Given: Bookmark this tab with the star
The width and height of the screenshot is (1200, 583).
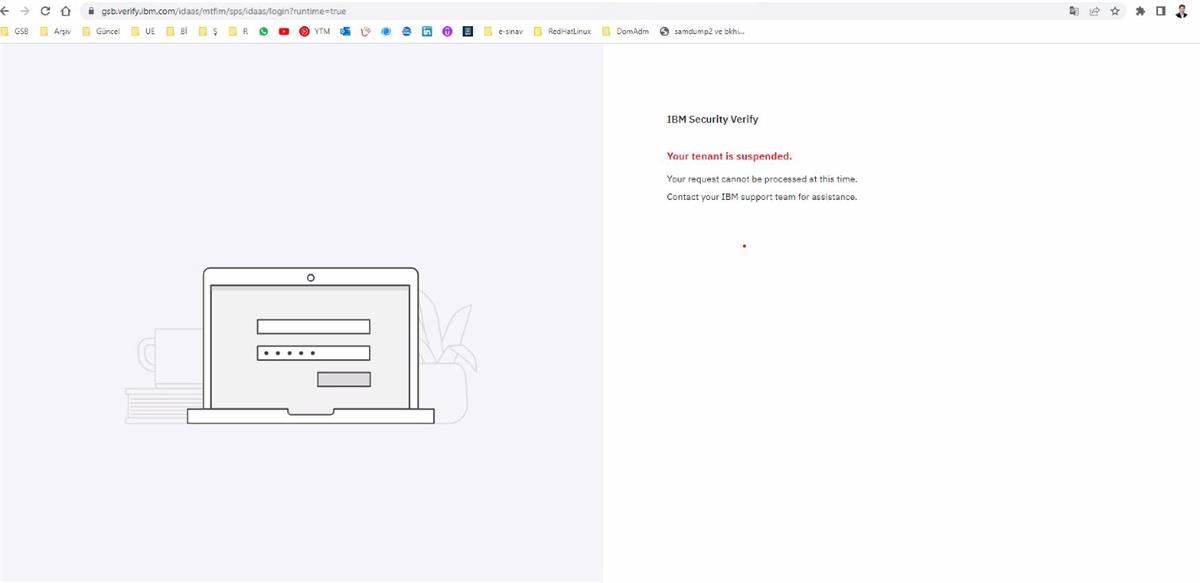Looking at the screenshot, I should 1114,11.
